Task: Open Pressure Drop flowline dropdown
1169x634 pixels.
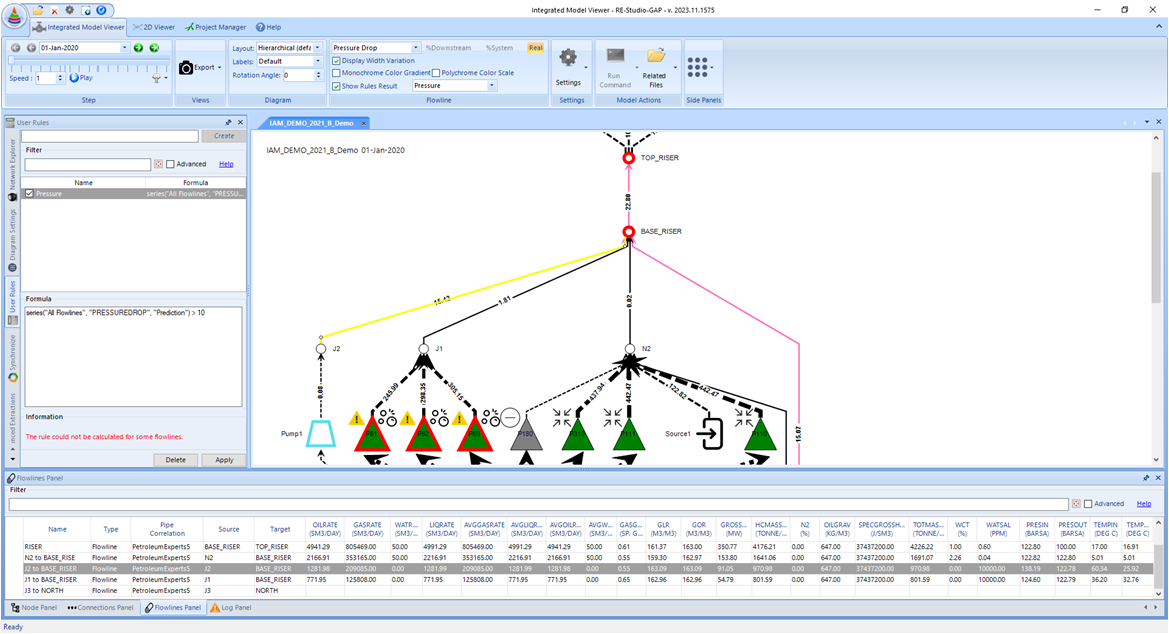Action: coord(416,48)
